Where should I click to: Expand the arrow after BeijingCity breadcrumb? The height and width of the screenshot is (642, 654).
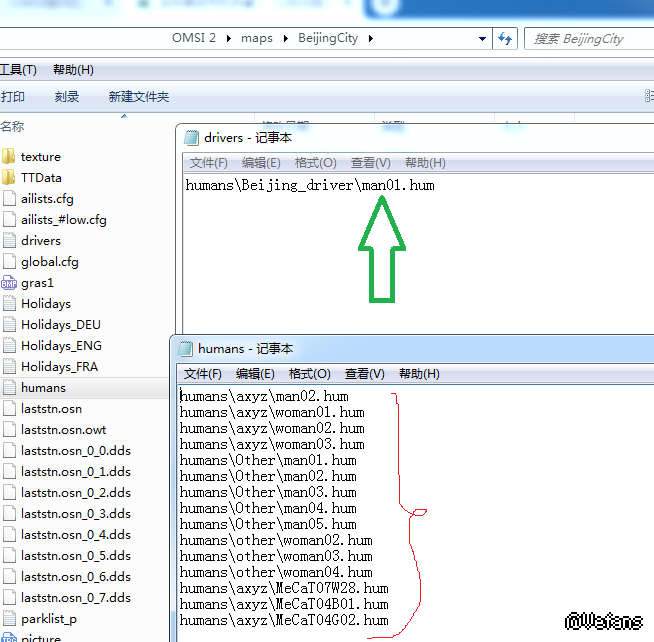371,38
